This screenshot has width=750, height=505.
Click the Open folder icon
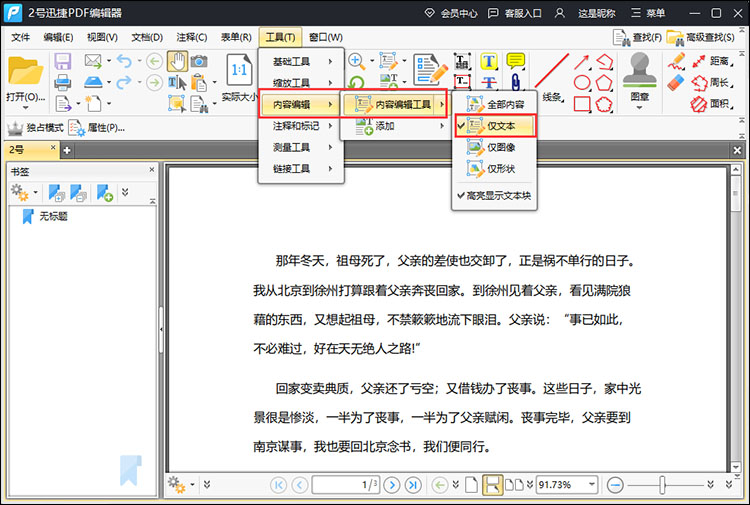click(25, 71)
